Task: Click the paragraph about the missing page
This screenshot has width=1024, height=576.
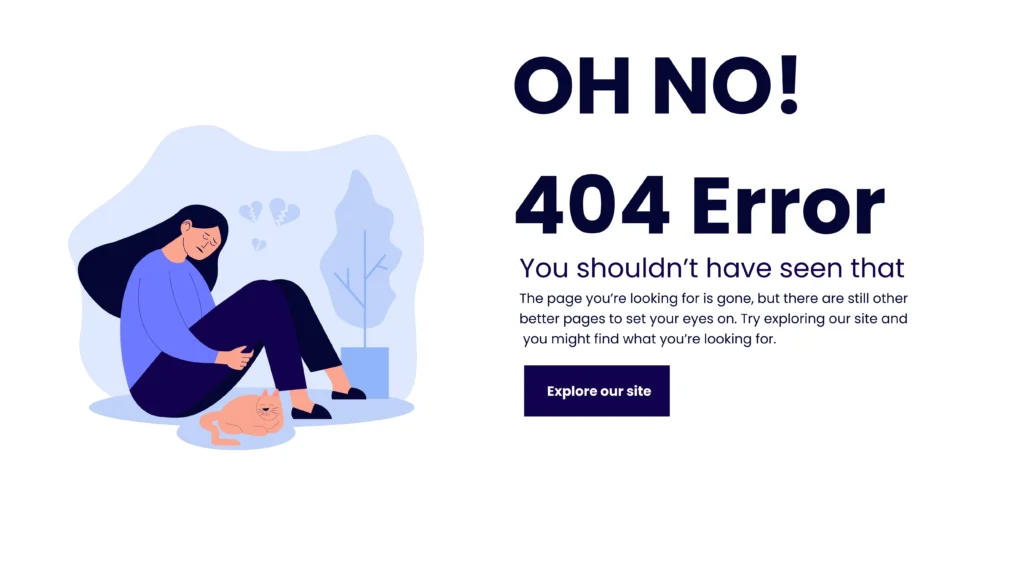Action: tap(713, 318)
